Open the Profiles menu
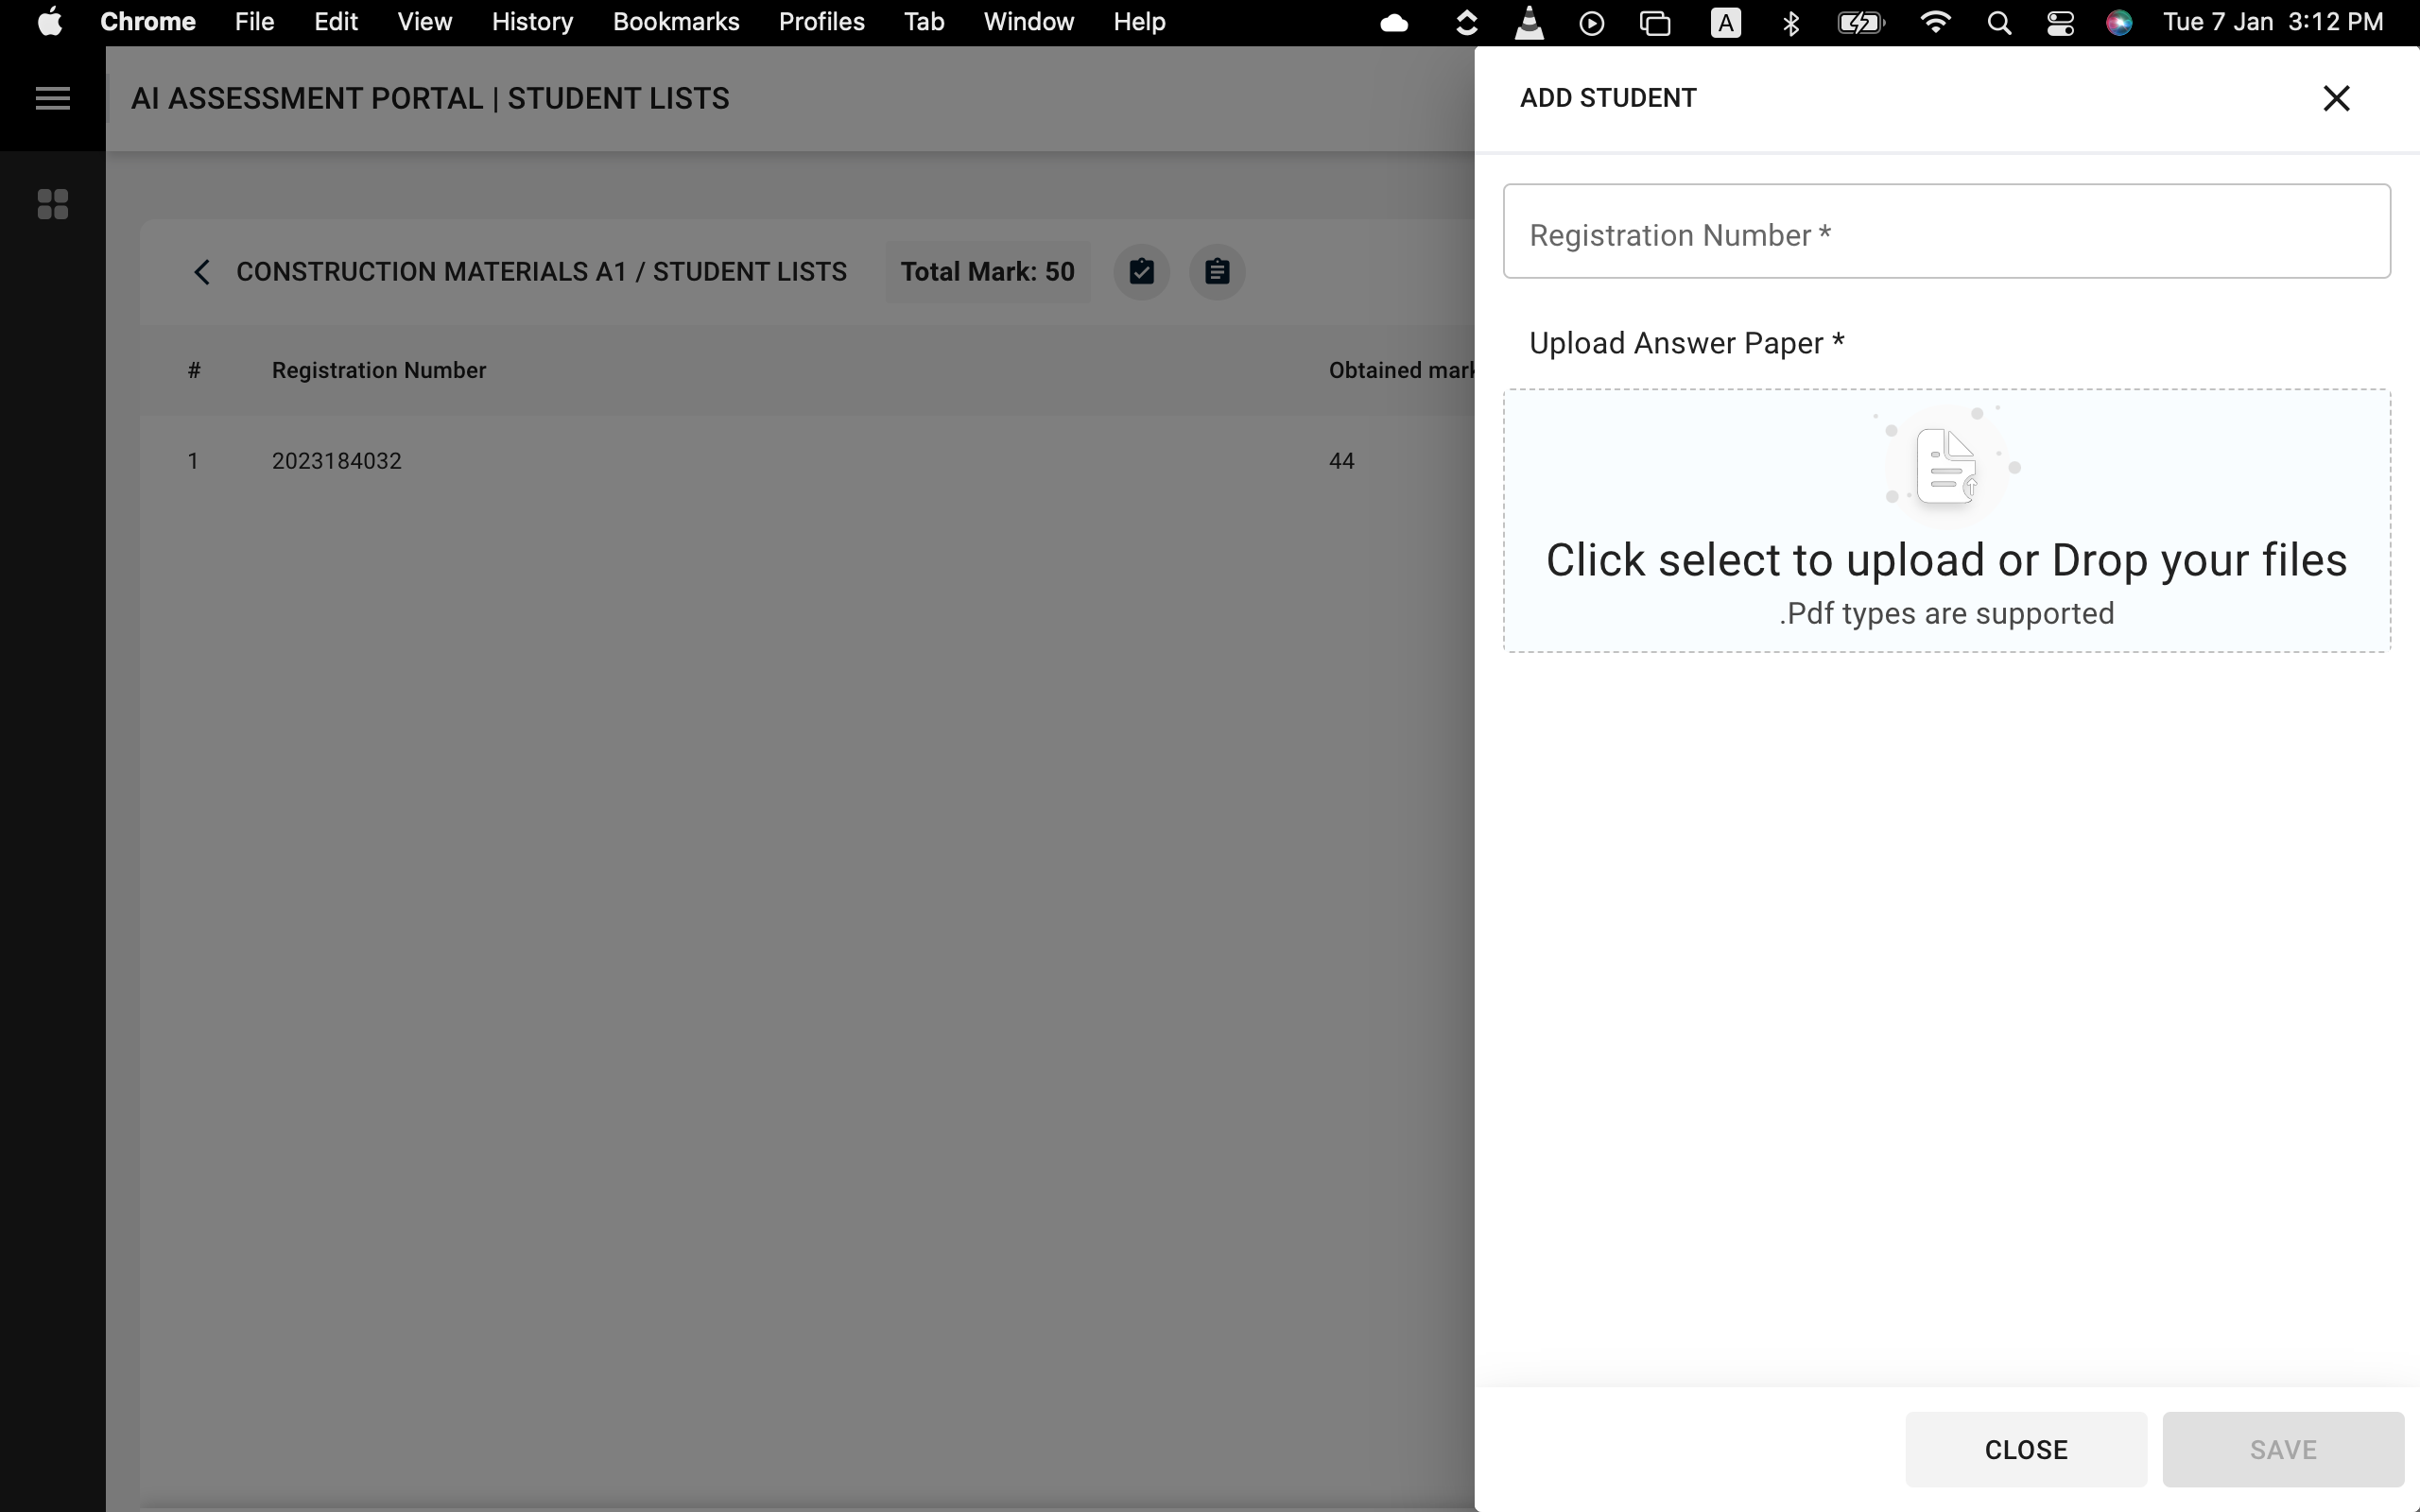 (821, 22)
